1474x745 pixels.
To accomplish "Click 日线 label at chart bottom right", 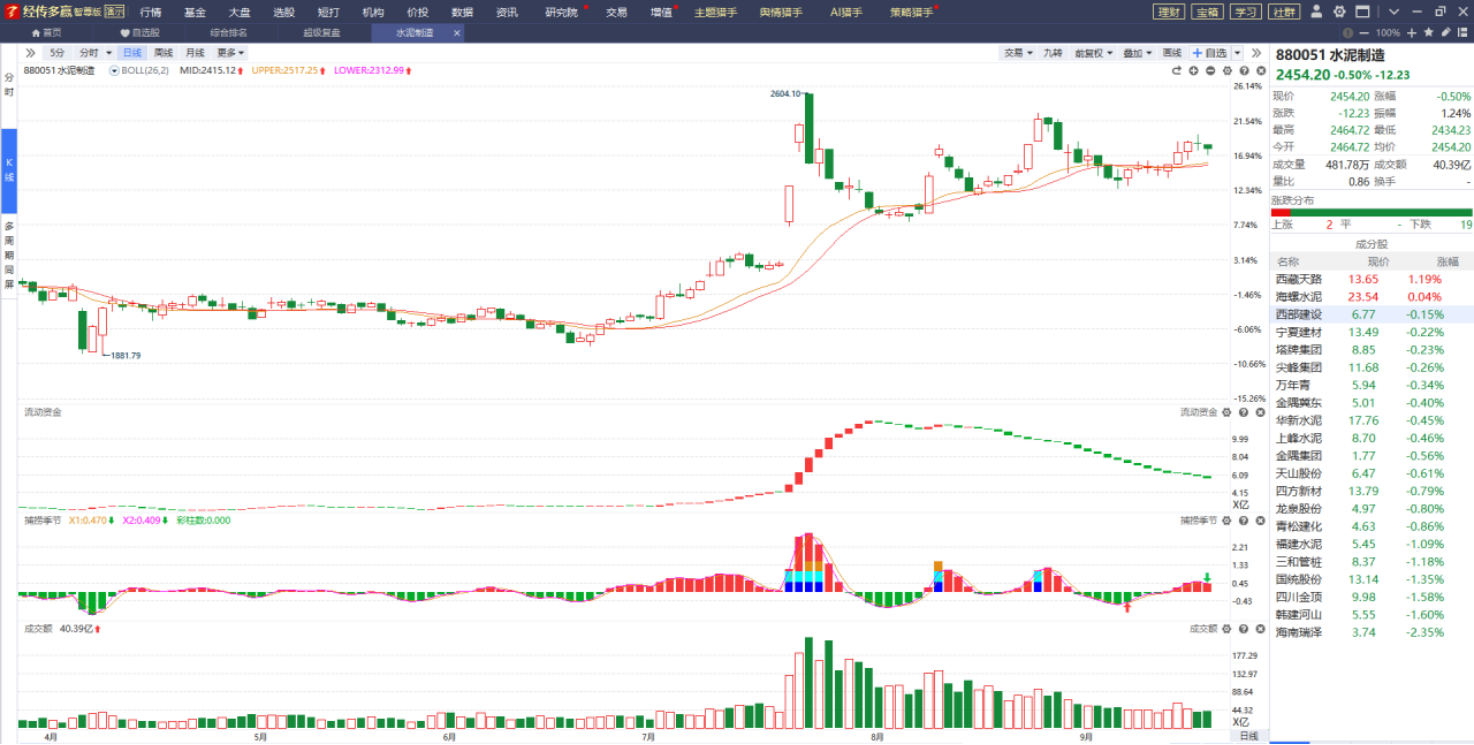I will tap(1248, 736).
